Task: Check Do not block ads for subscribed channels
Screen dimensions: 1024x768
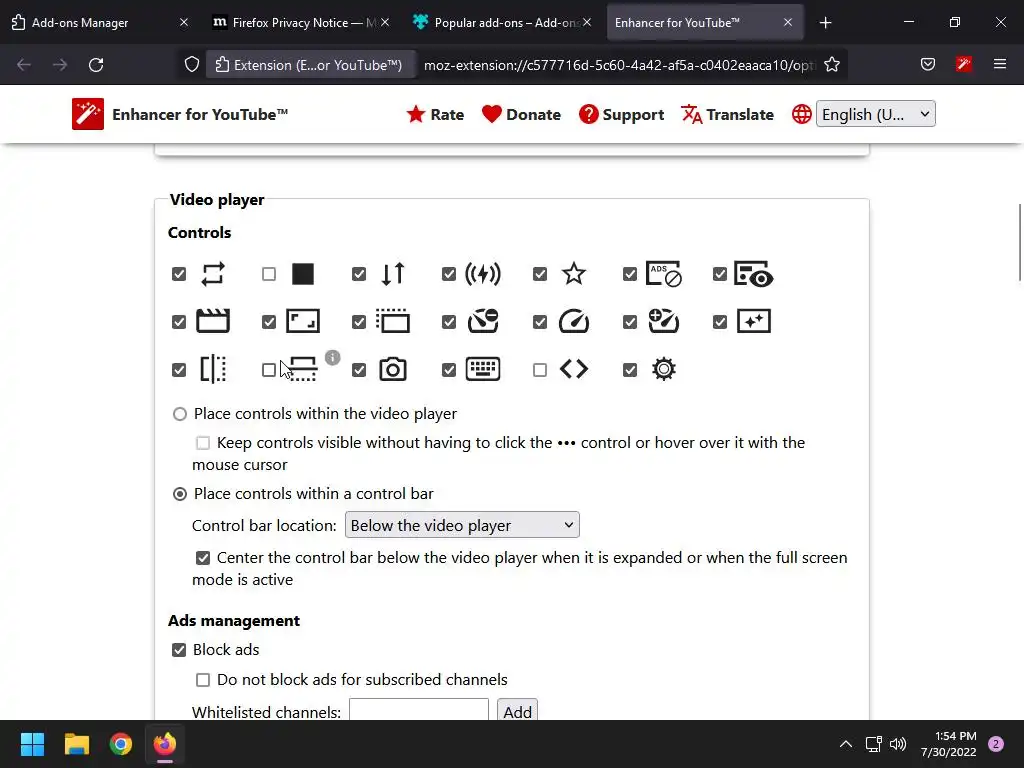Action: click(203, 680)
